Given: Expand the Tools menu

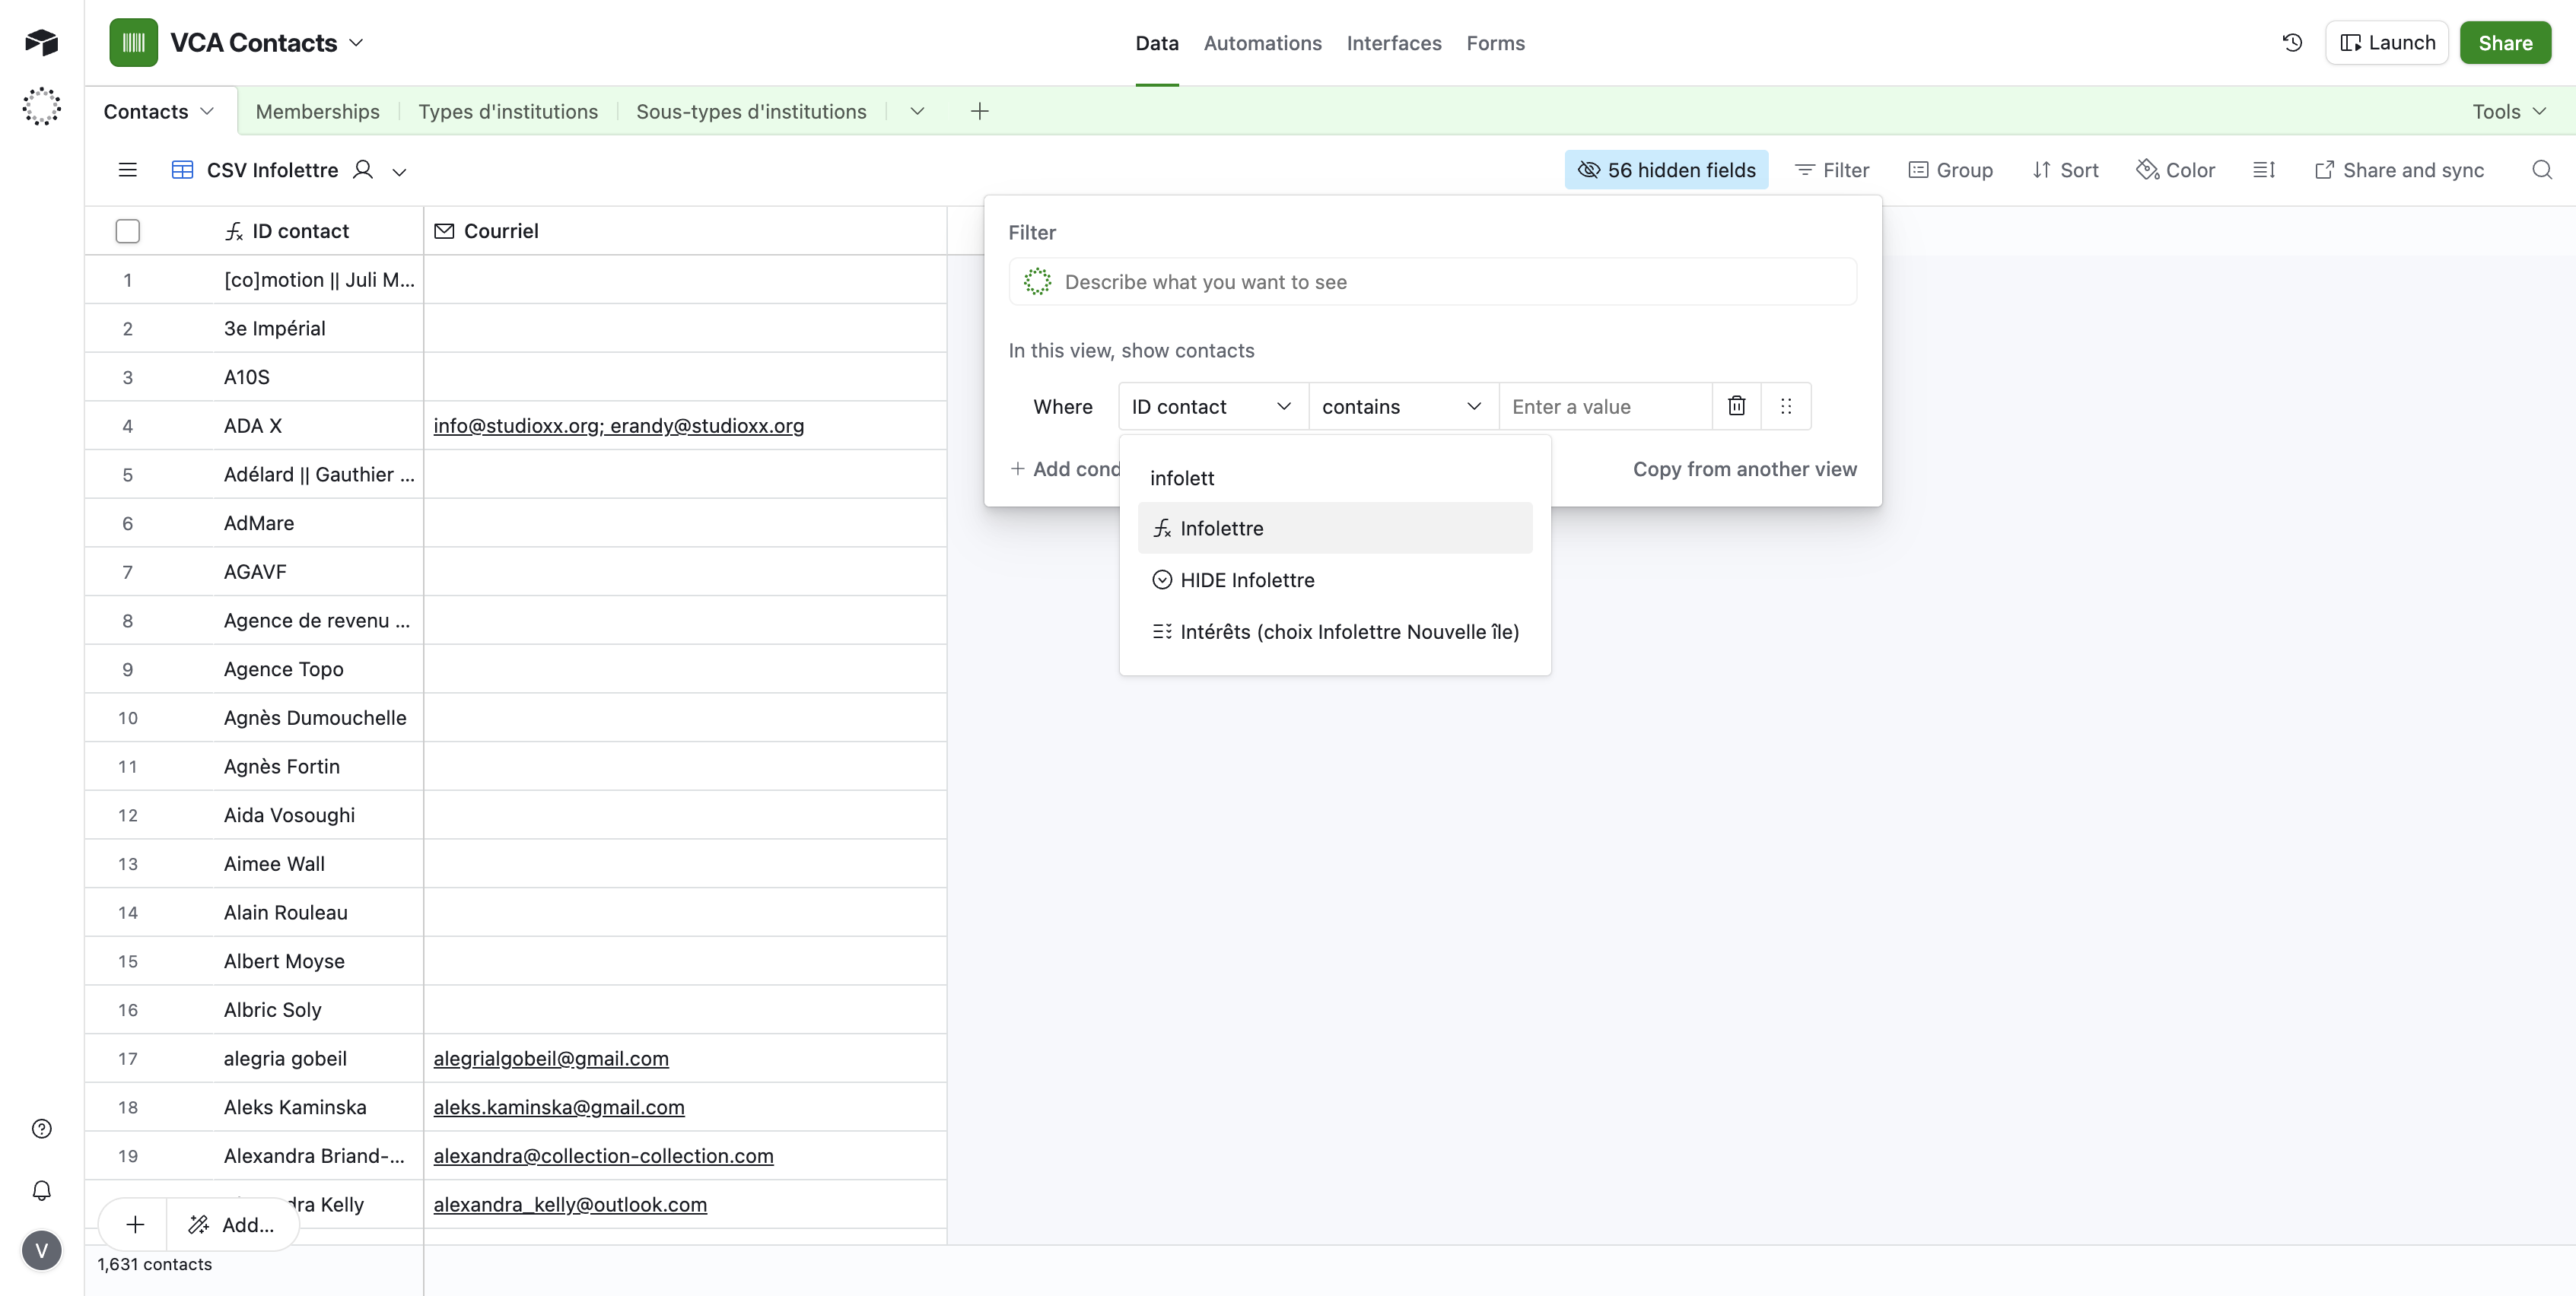Looking at the screenshot, I should coord(2509,111).
